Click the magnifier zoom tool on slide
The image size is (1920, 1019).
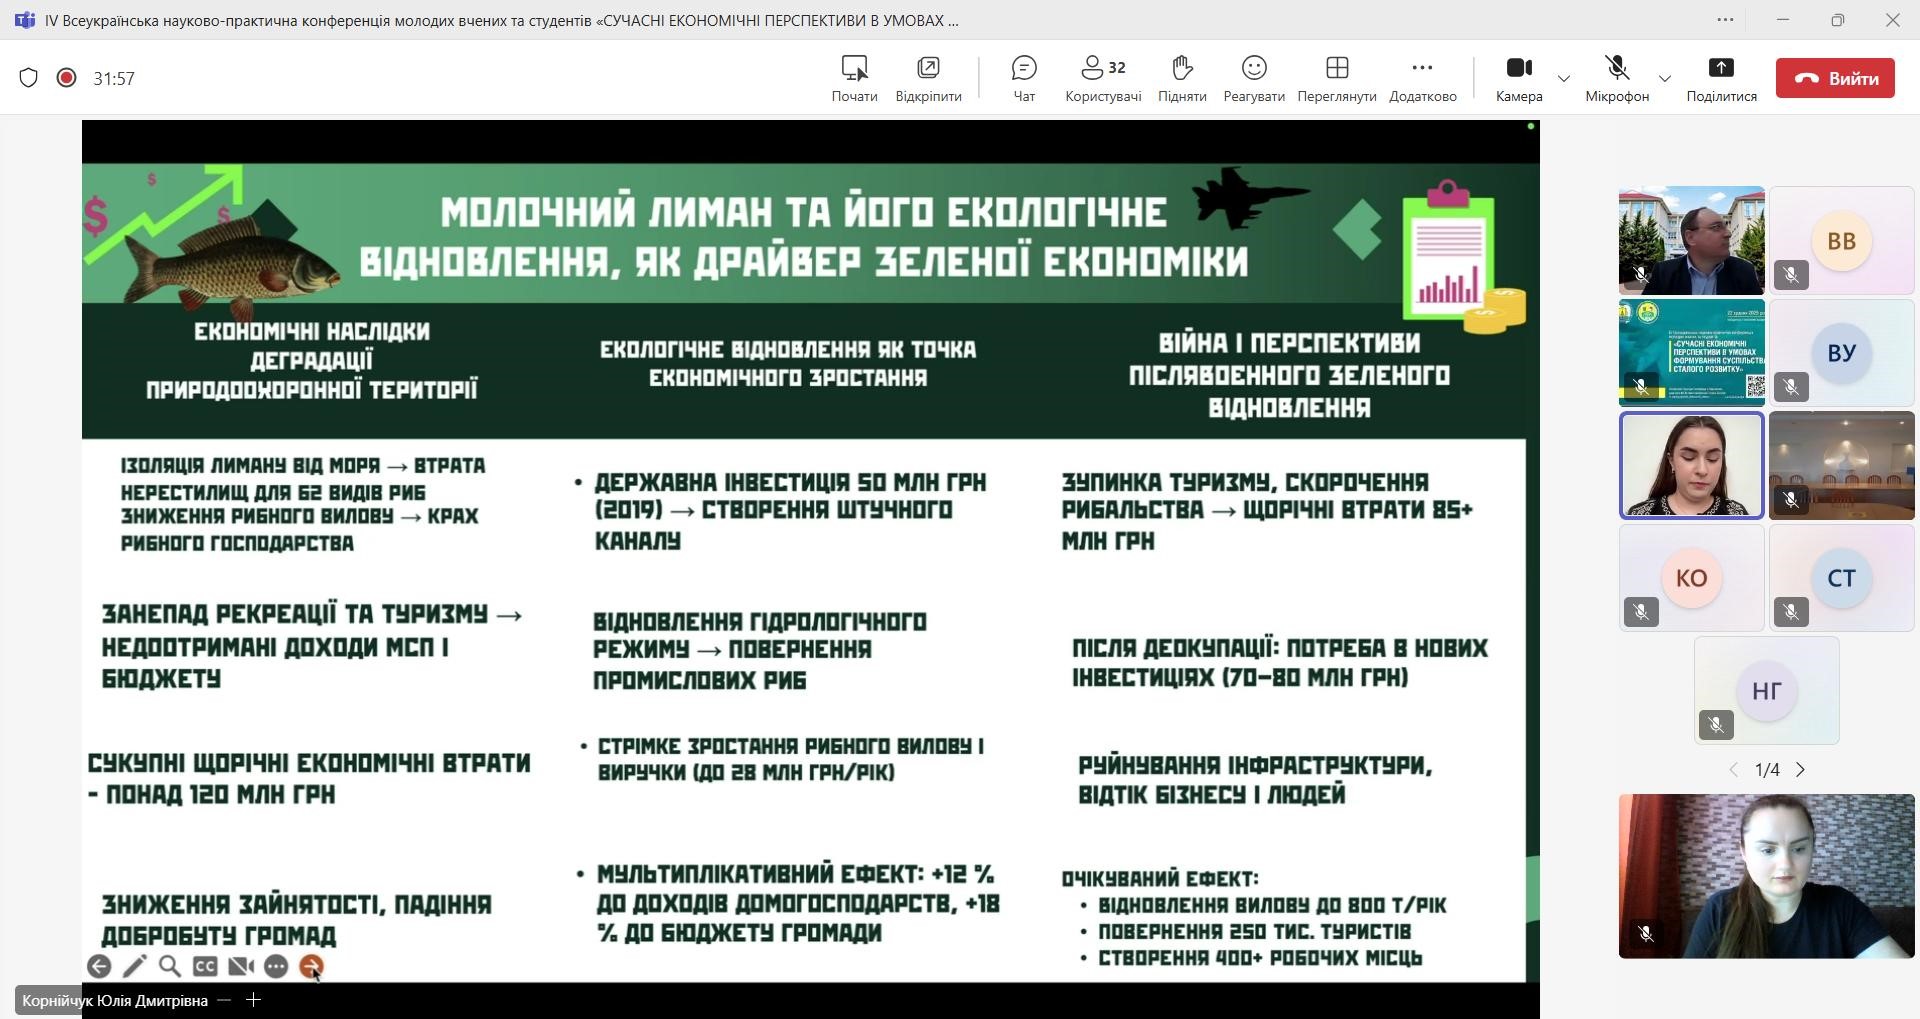(170, 966)
